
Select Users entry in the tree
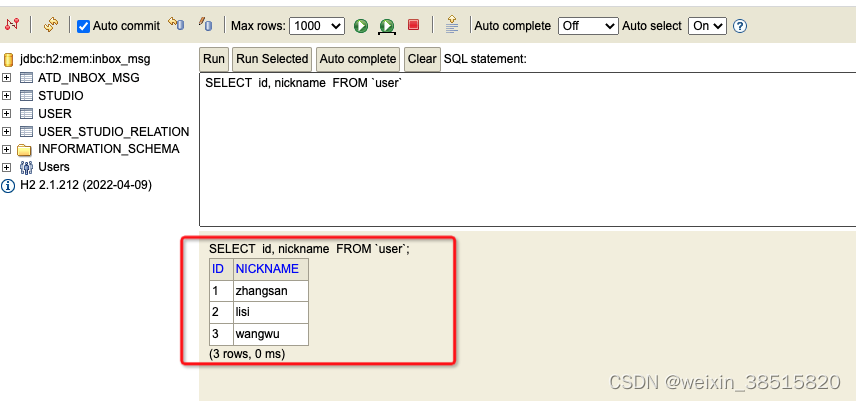tap(54, 166)
